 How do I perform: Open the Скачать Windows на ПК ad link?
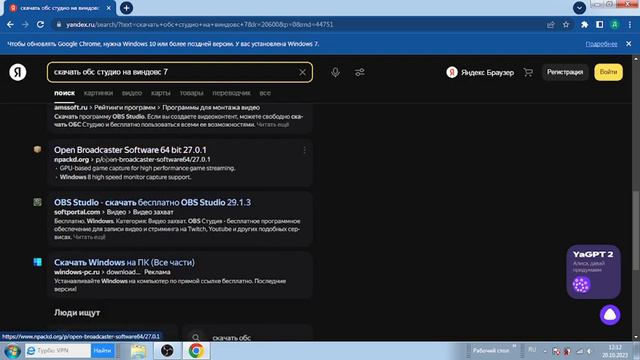[124, 262]
